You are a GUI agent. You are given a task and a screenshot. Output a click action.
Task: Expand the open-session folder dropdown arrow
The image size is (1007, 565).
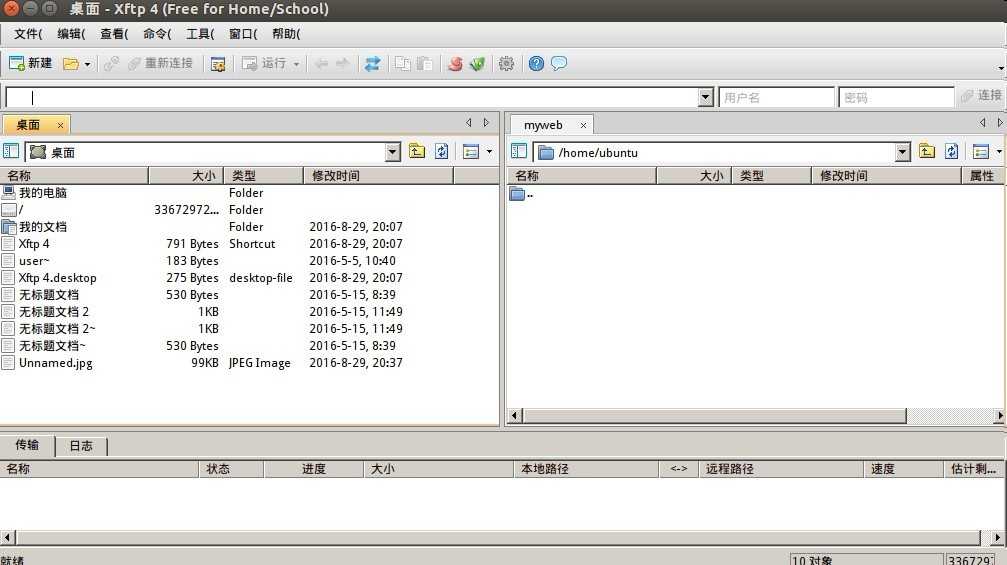point(87,64)
